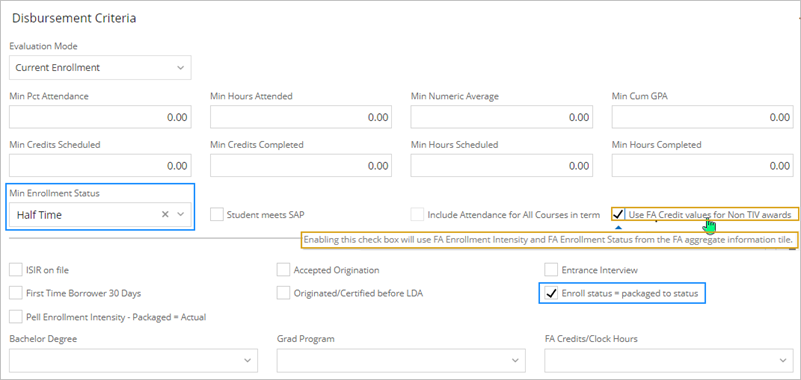The image size is (801, 380).
Task: Click the Min Hours Completed field
Action: click(x=702, y=165)
